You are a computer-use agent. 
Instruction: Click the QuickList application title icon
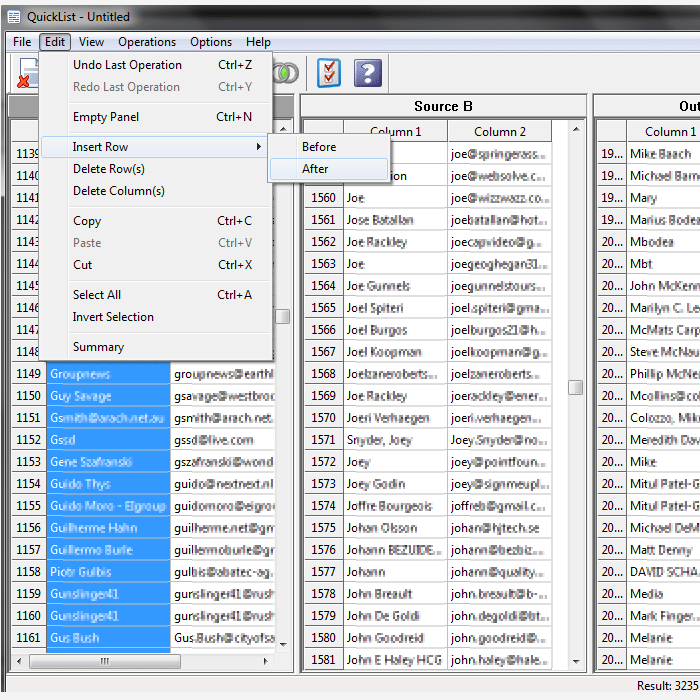[x=14, y=17]
